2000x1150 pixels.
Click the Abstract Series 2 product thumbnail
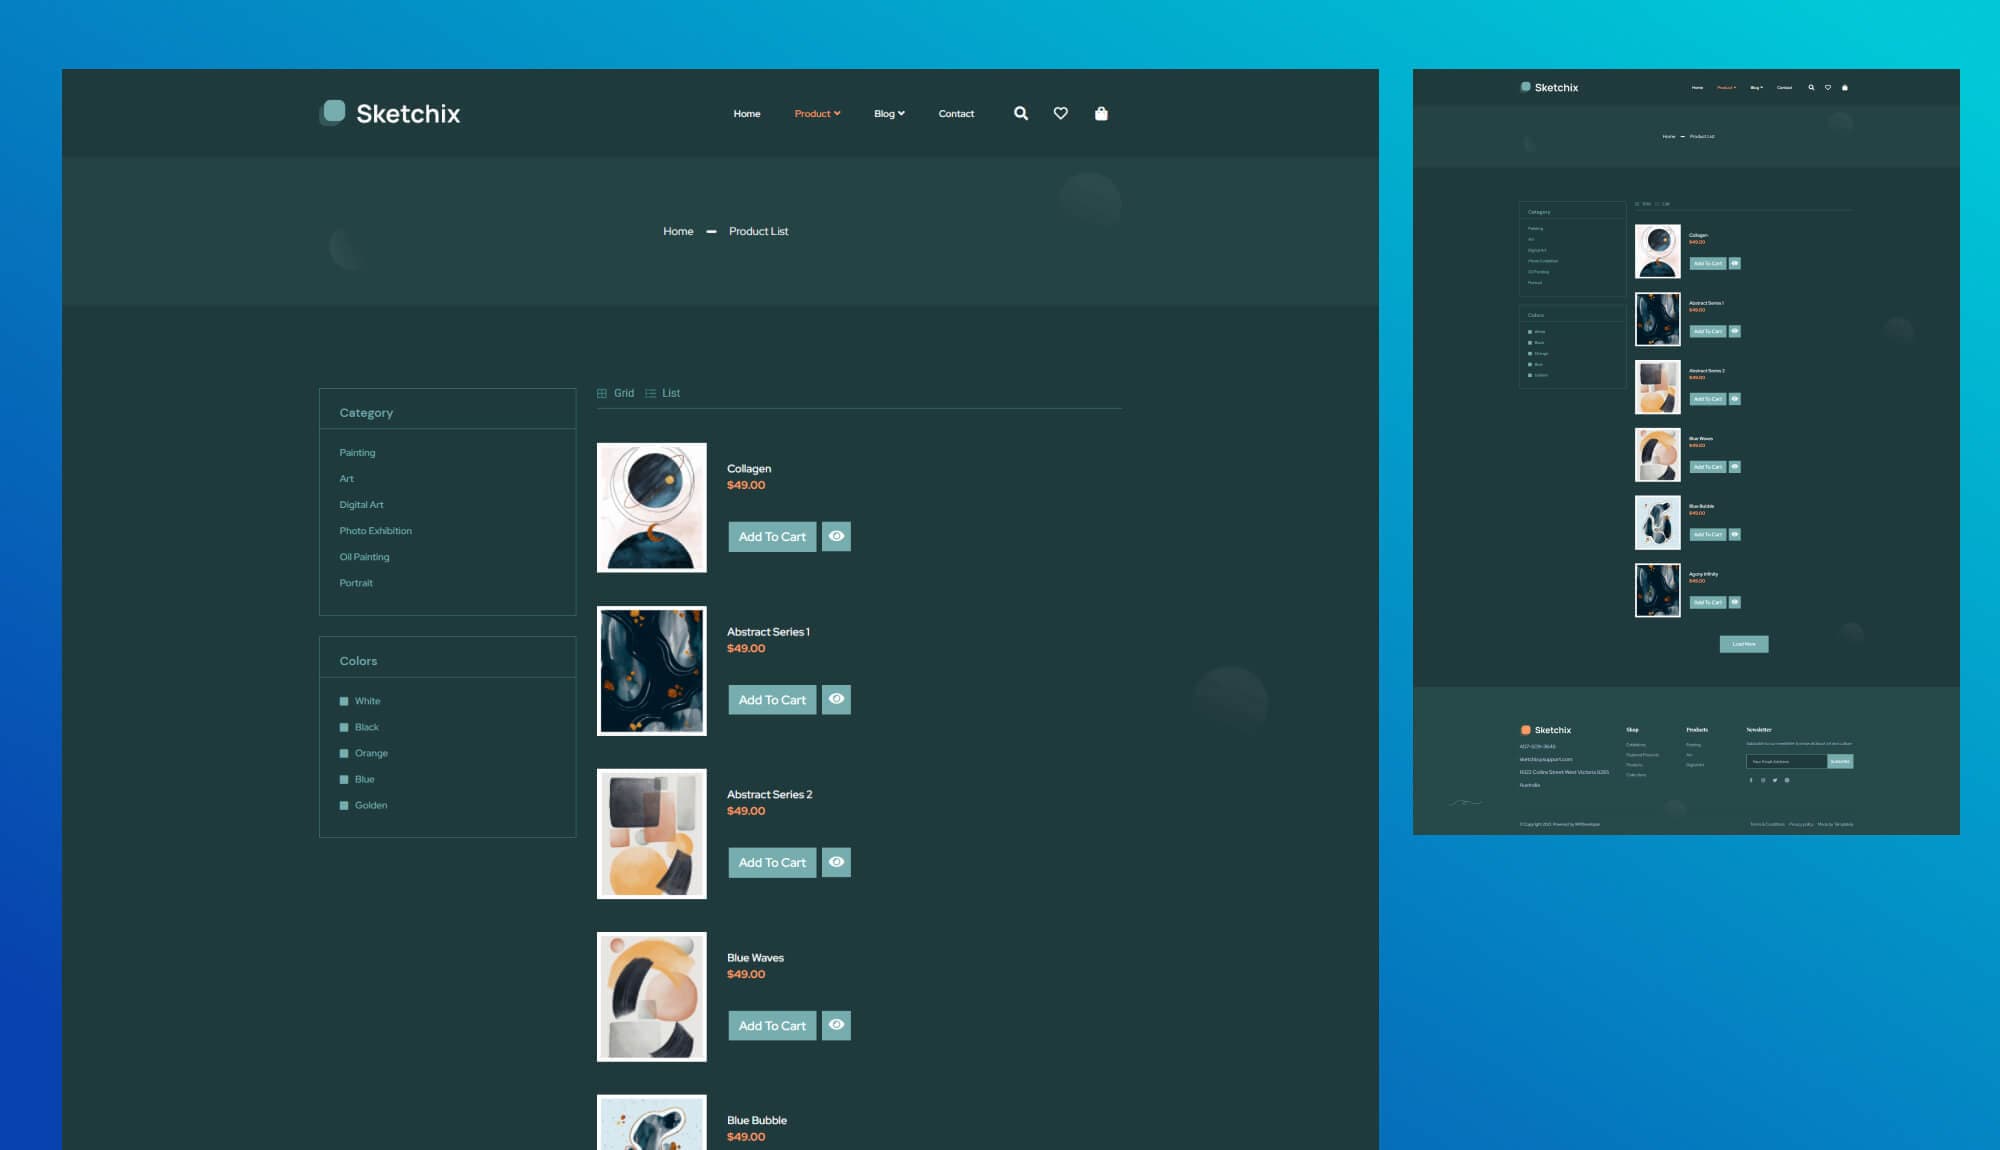point(651,834)
